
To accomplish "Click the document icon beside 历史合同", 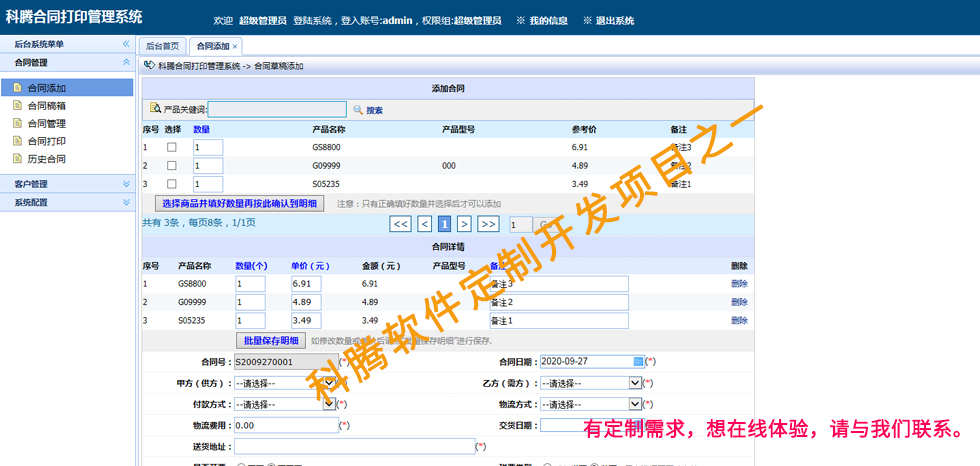I will 18,159.
